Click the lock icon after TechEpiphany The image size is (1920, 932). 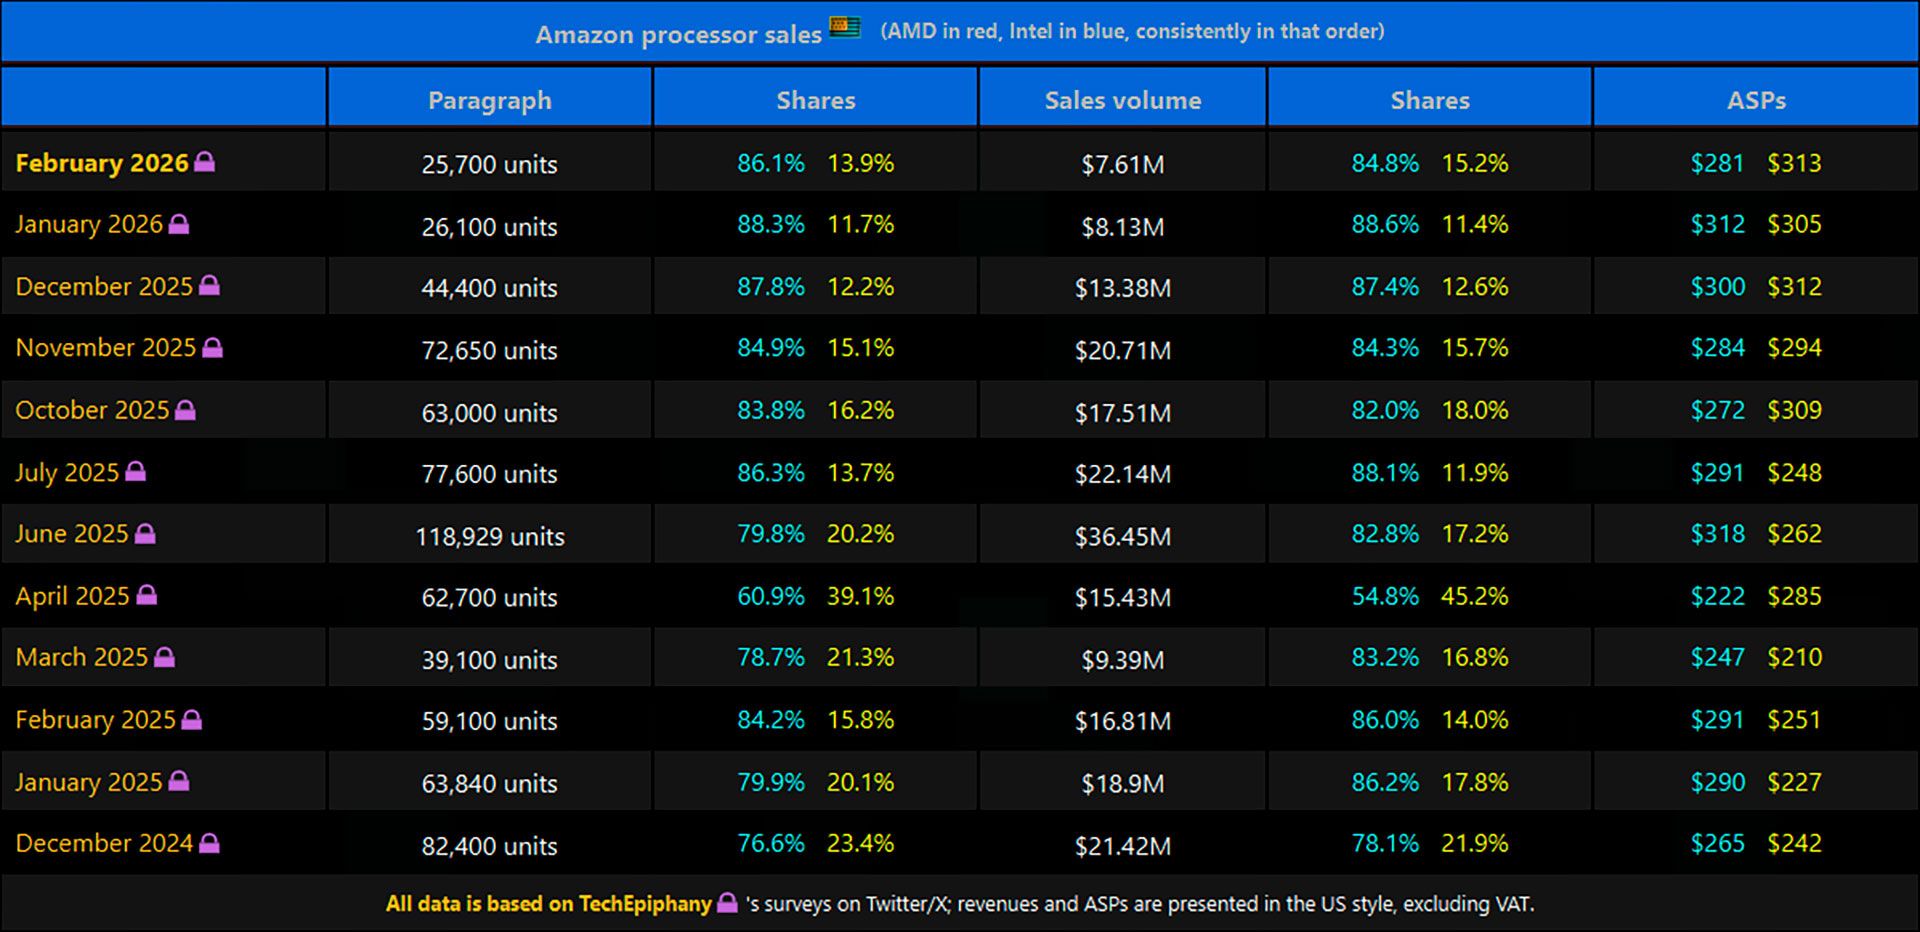point(727,903)
